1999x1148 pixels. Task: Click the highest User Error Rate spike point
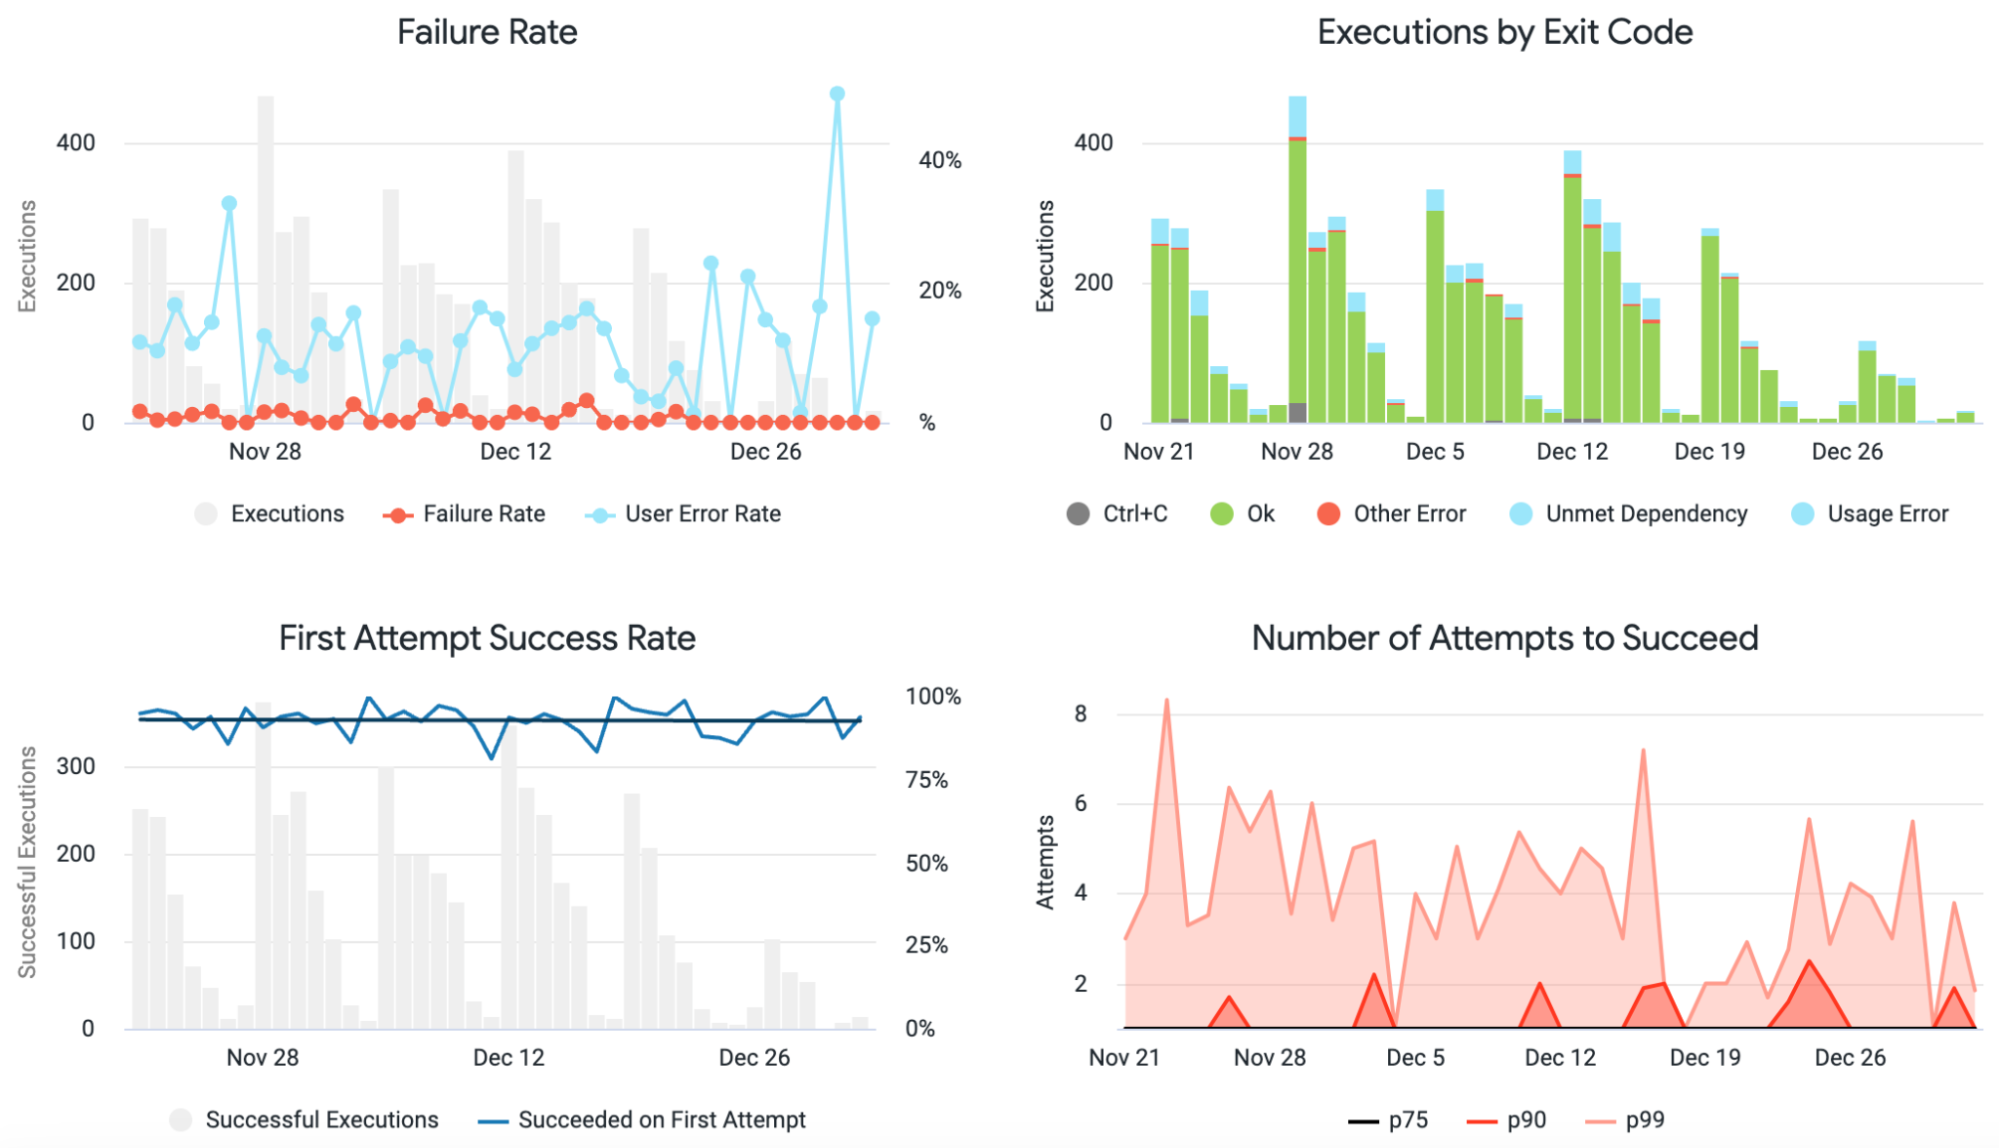[837, 94]
